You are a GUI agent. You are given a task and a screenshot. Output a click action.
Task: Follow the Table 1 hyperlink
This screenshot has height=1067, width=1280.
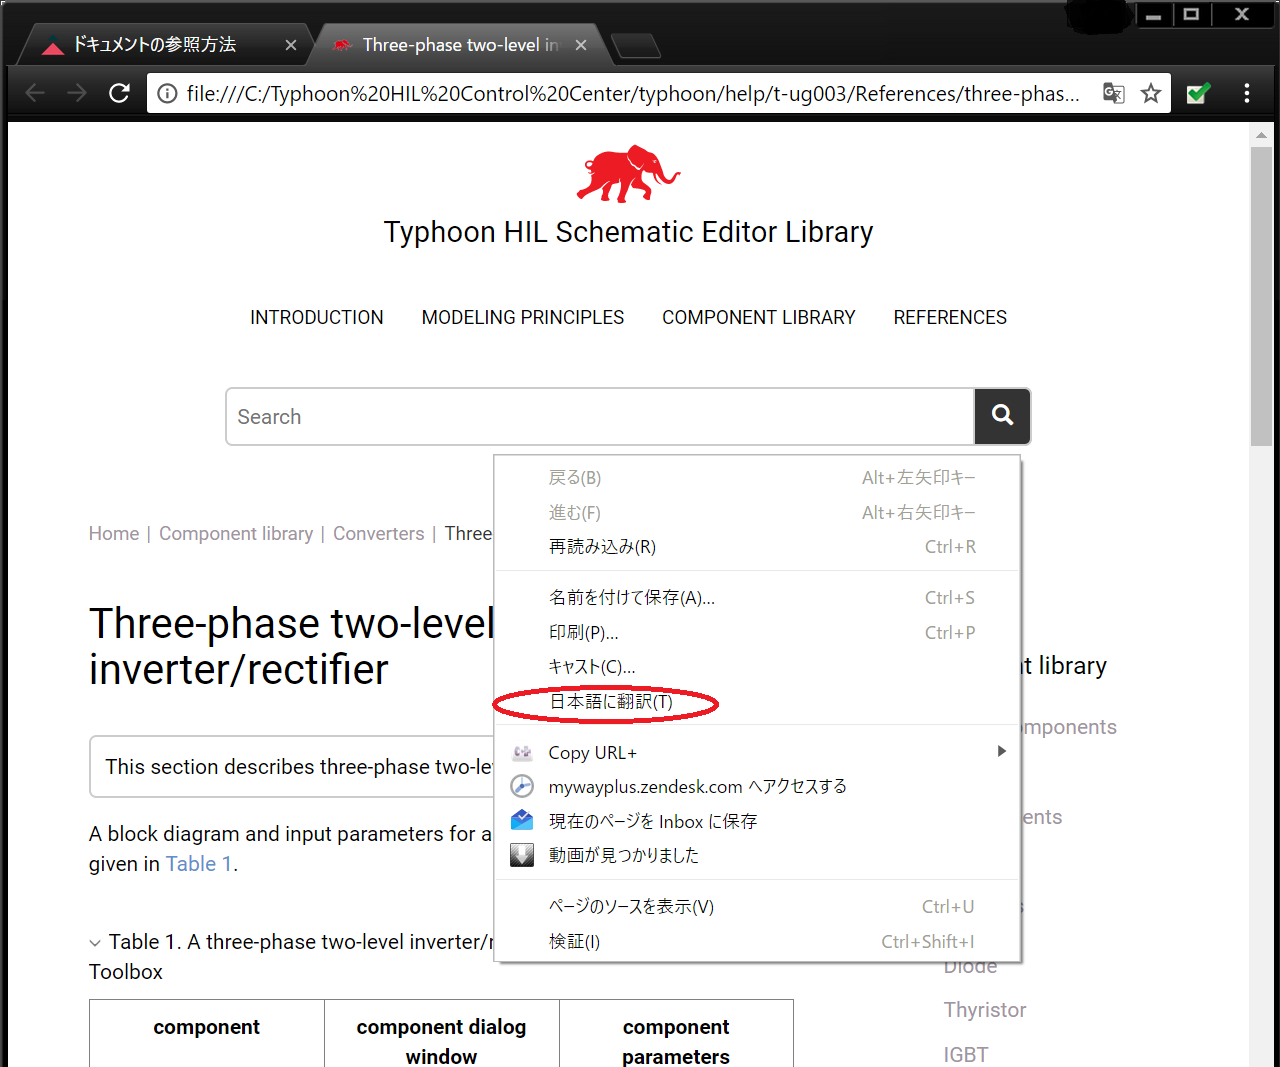(199, 864)
